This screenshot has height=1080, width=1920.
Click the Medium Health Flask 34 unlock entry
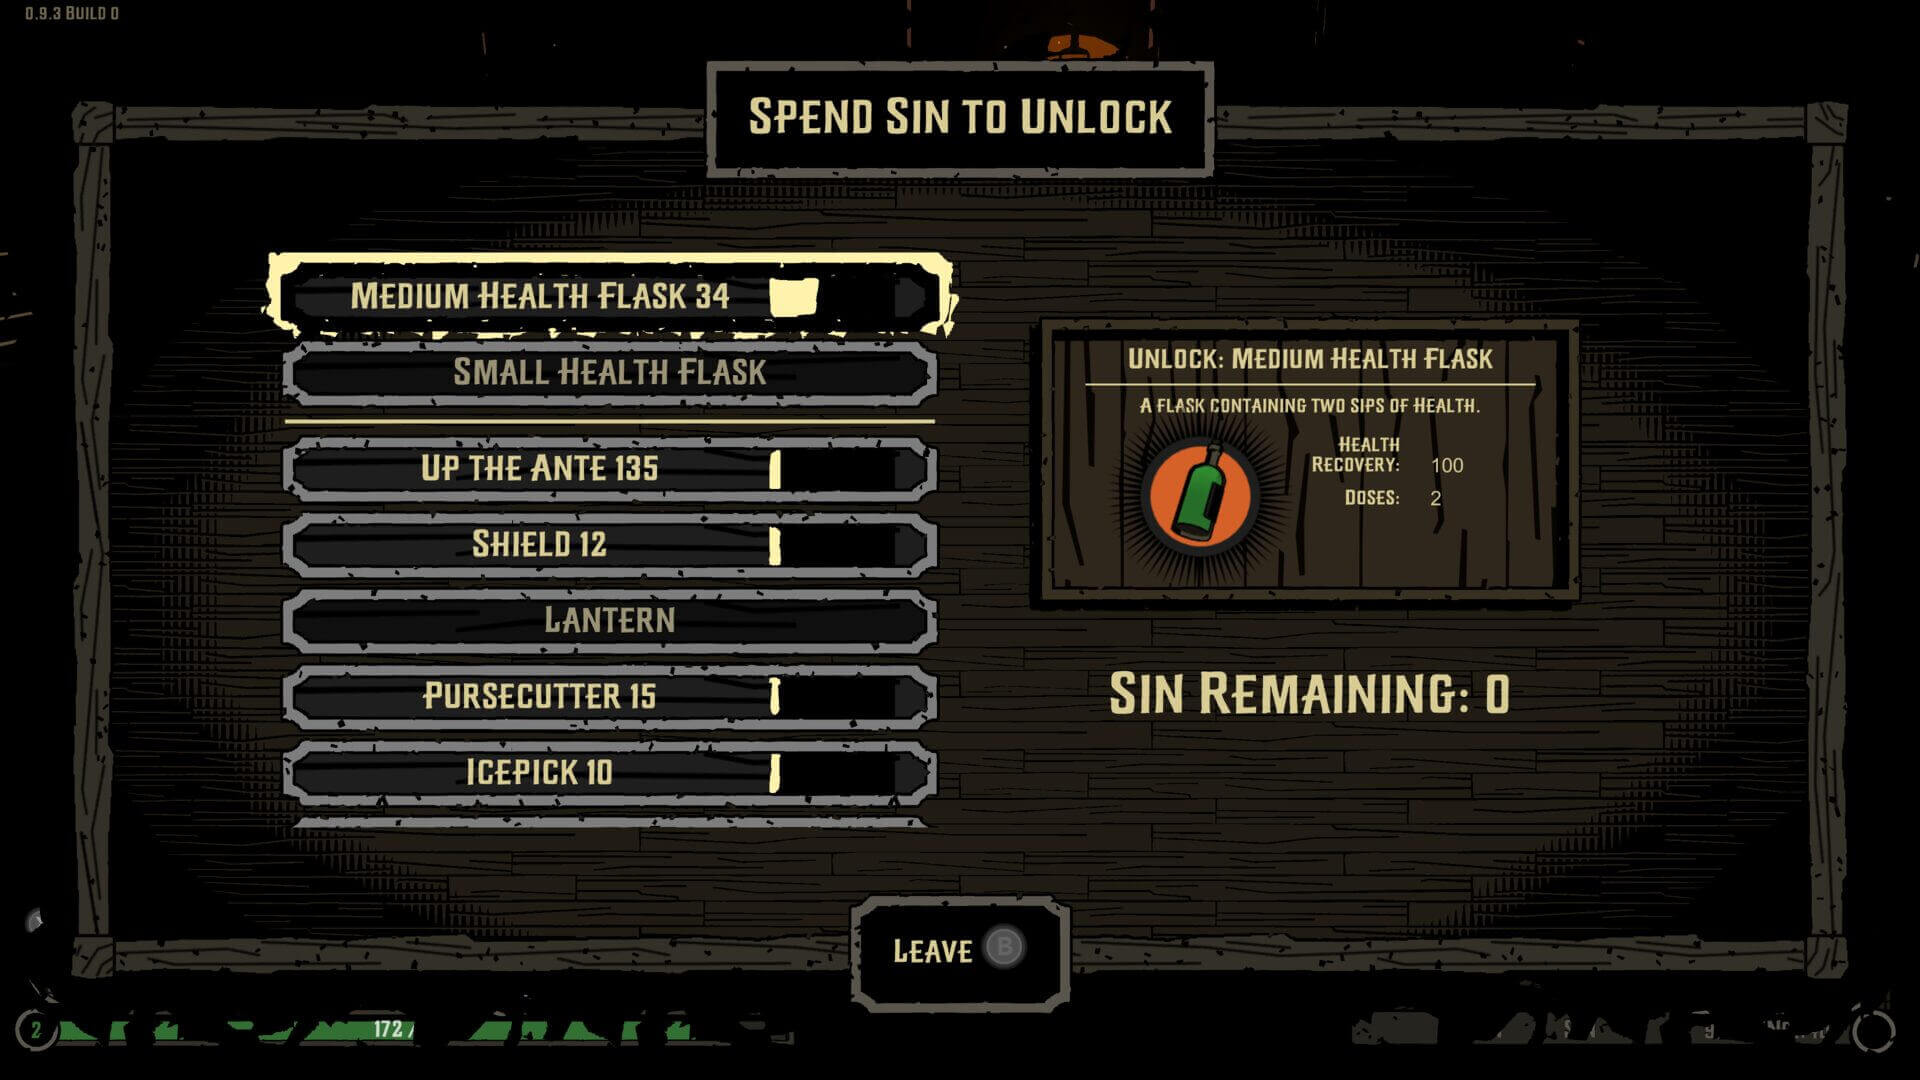pyautogui.click(x=607, y=294)
